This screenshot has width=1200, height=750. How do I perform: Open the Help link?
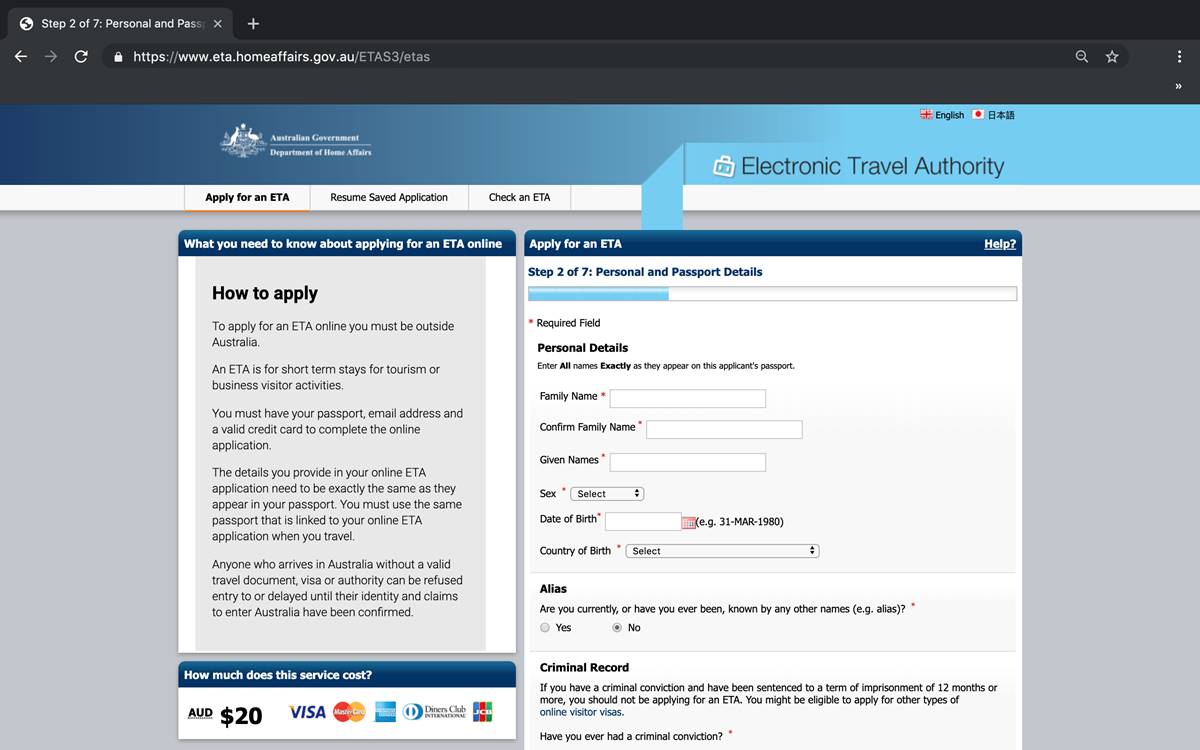pos(1000,244)
